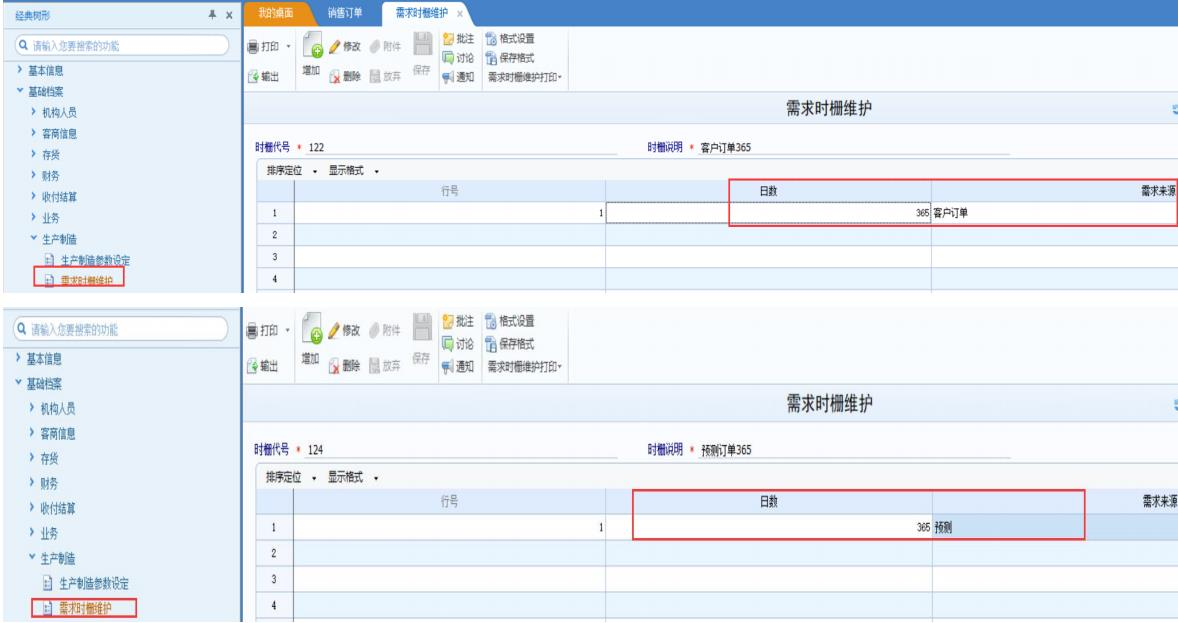Viewport: 1178px width, 623px height.
Task: Toggle the pin on the 经典树形 panel
Action: 211,14
